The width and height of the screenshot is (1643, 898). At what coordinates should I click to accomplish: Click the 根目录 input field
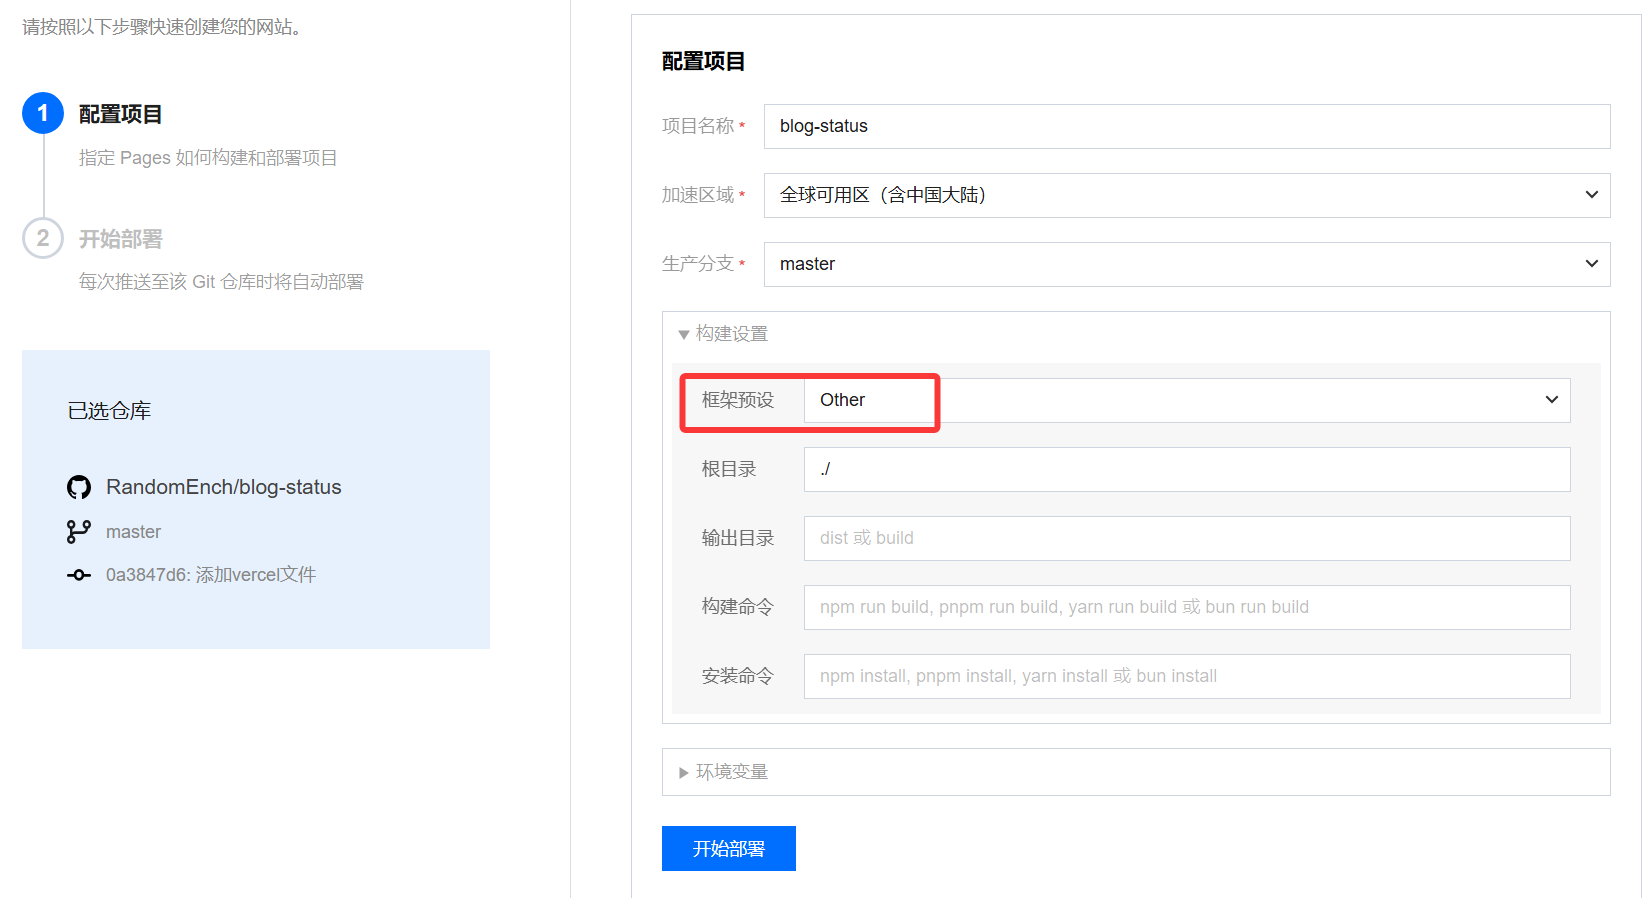[x=1186, y=469]
